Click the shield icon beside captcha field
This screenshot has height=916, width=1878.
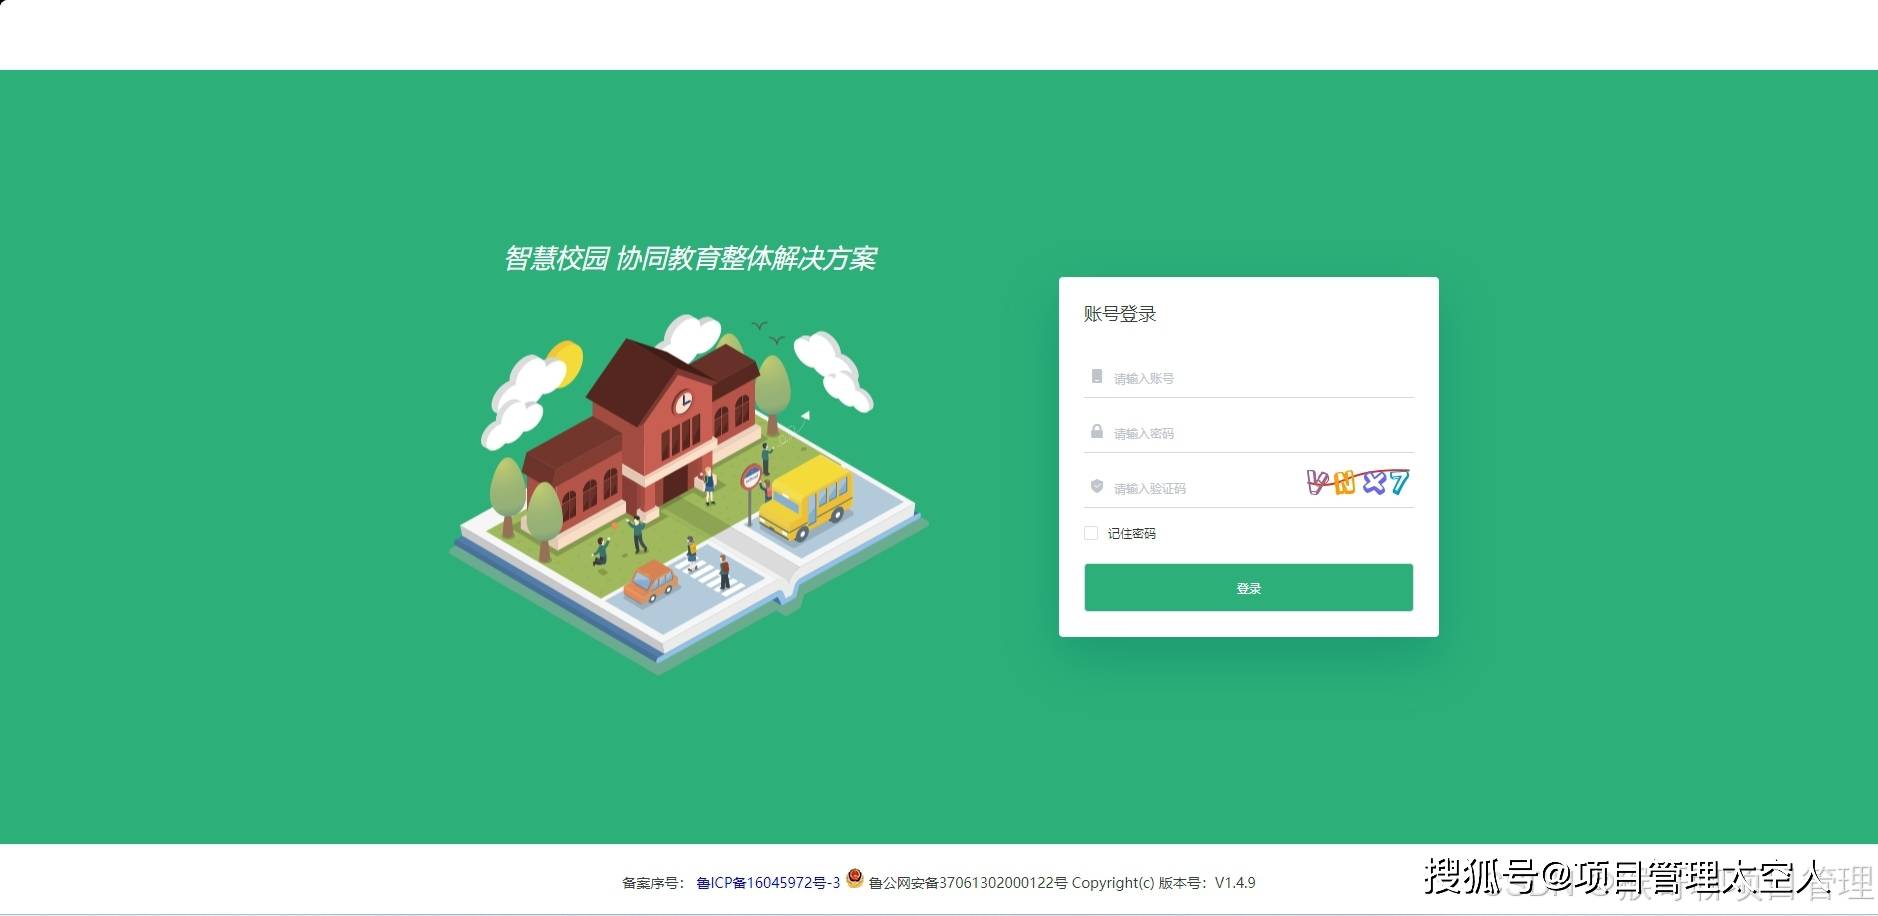(x=1097, y=487)
